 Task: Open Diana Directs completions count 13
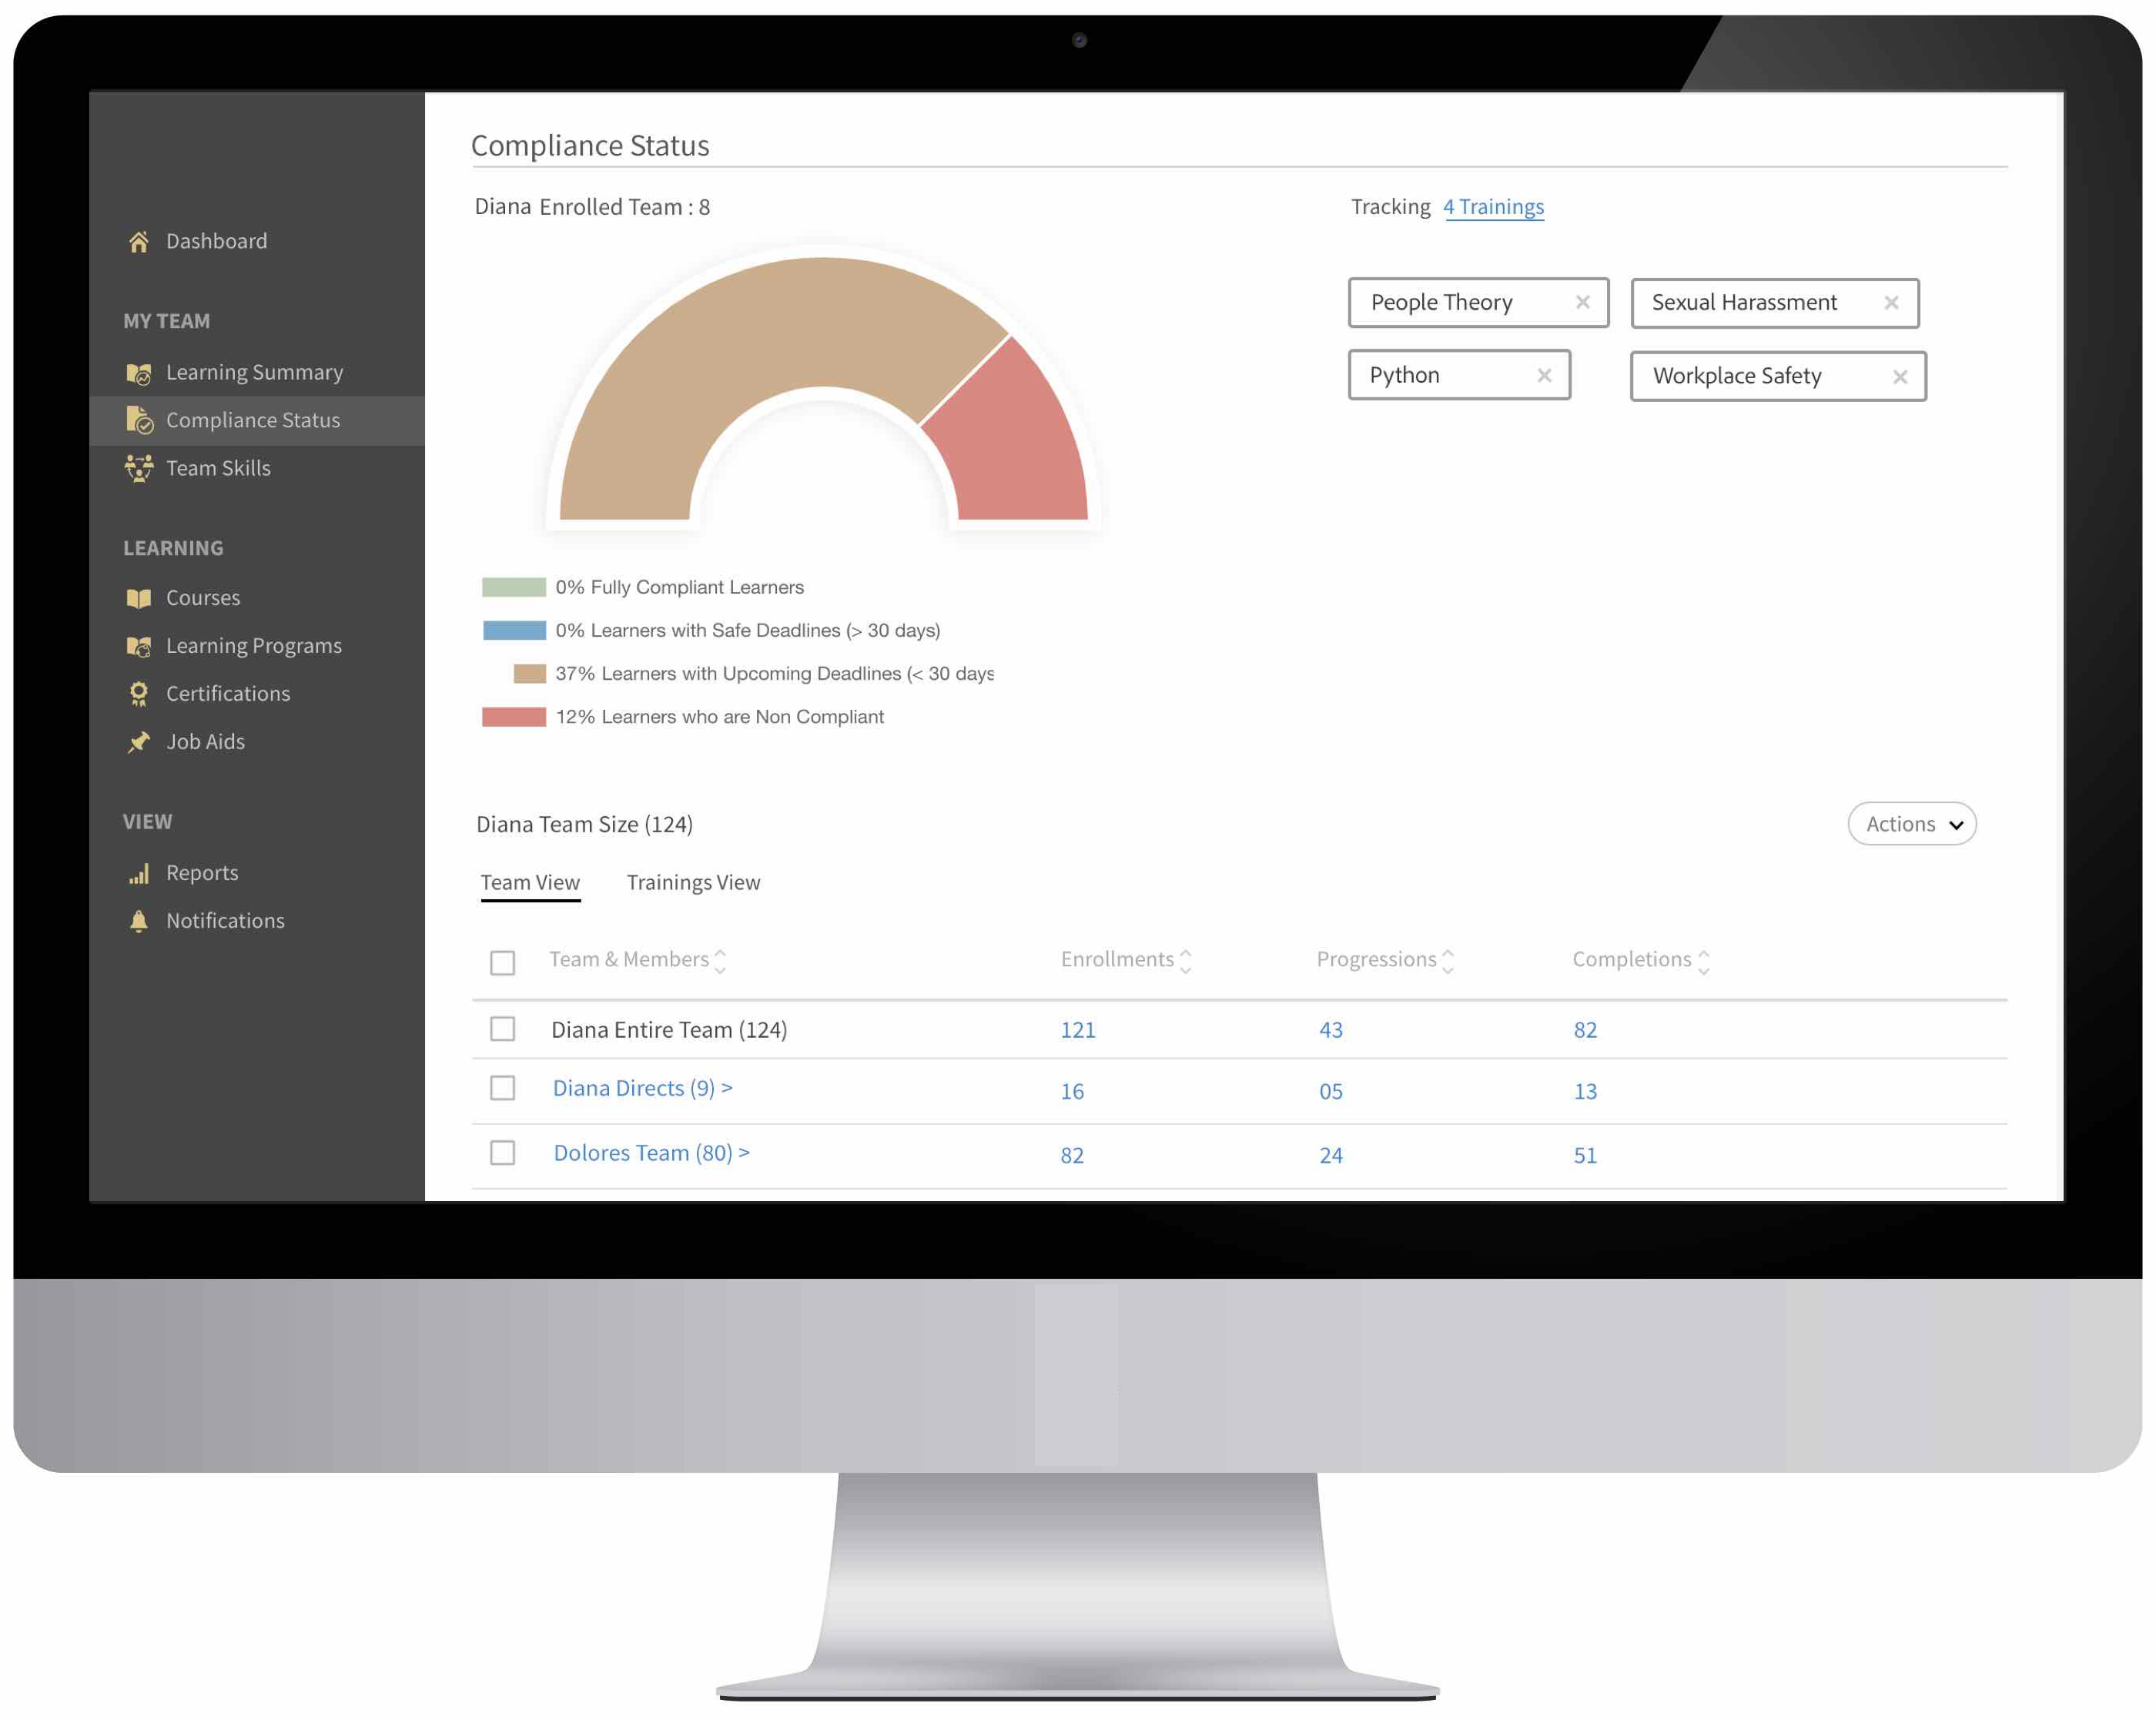[x=1585, y=1091]
